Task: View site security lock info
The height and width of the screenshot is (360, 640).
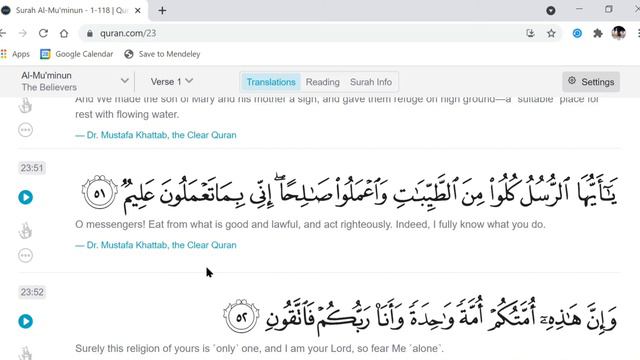Action: tap(90, 33)
